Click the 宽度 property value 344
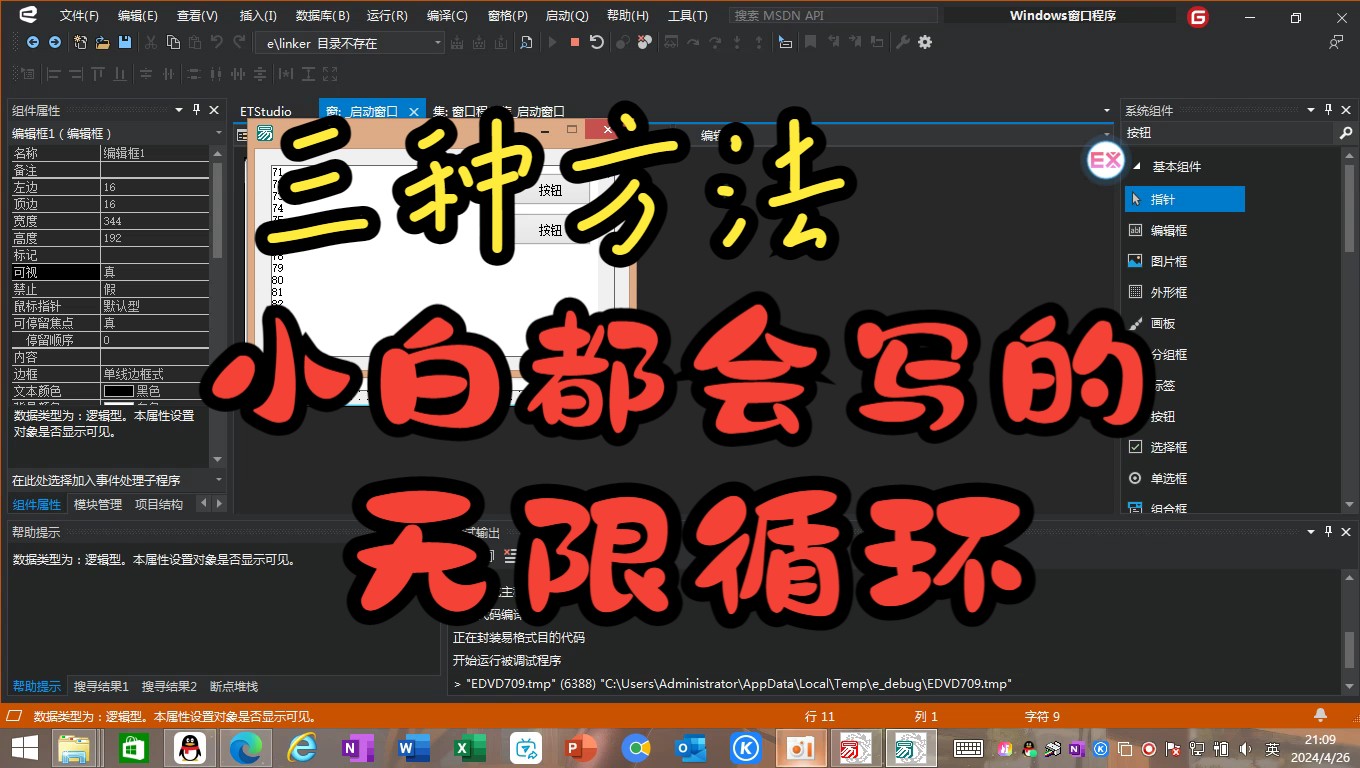This screenshot has width=1360, height=768. 155,221
